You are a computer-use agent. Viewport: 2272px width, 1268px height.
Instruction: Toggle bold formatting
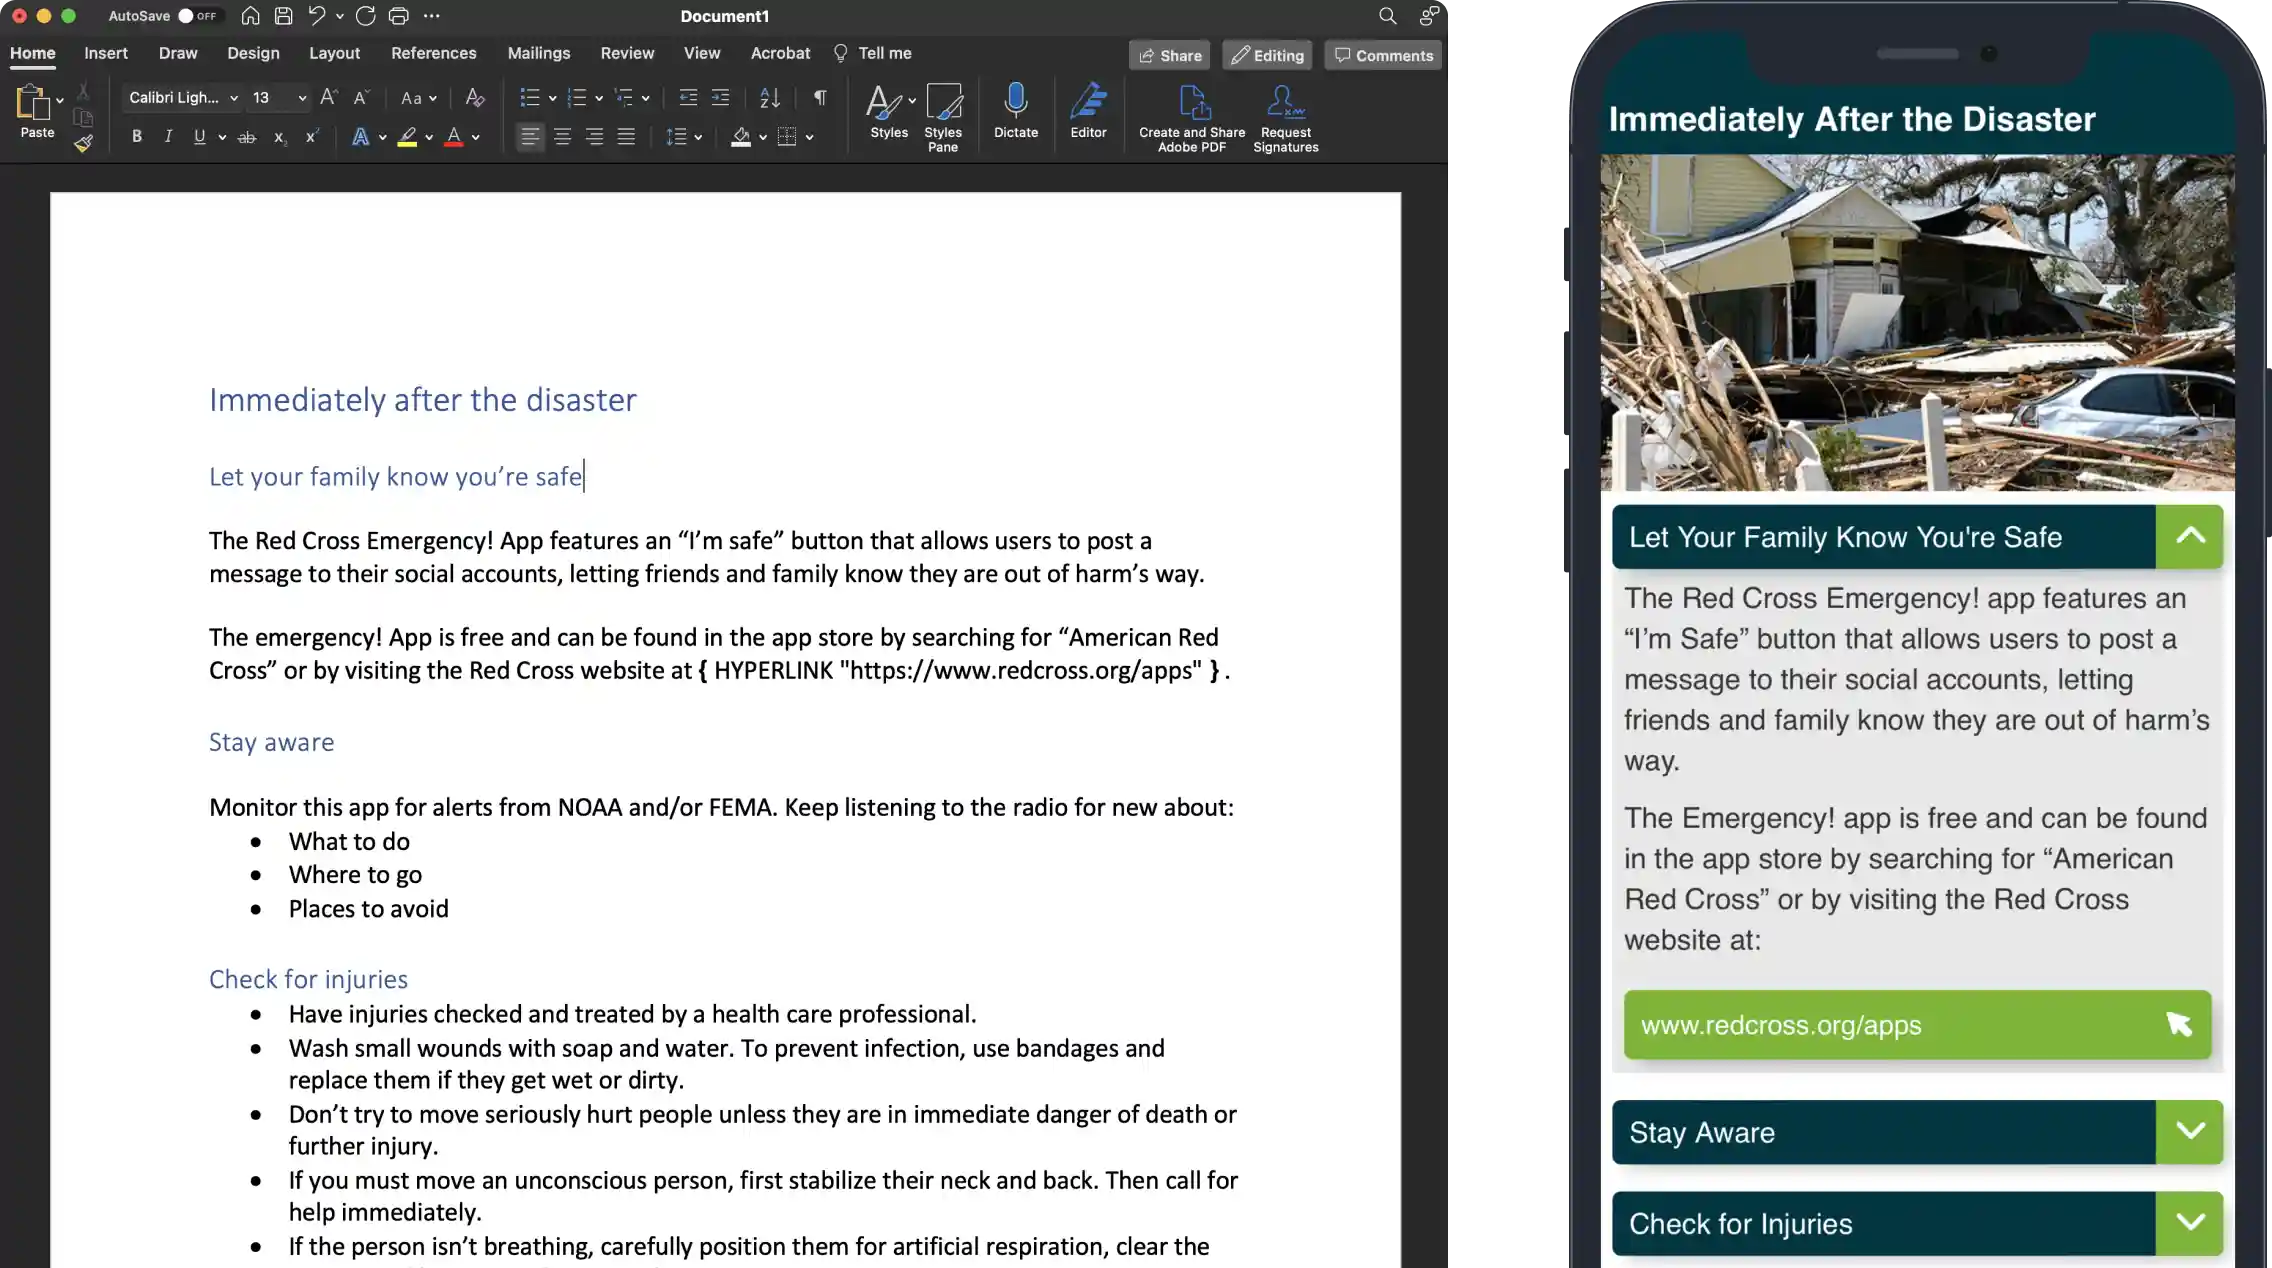click(137, 137)
